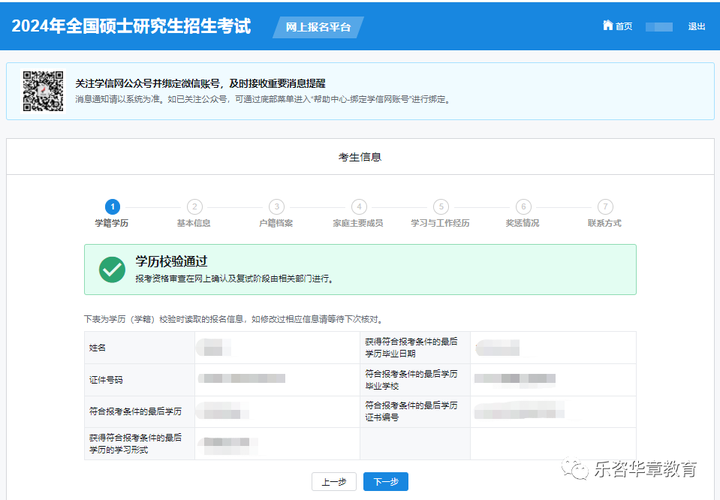Select step 1 circle 学籍学历
The height and width of the screenshot is (500, 720).
click(112, 206)
